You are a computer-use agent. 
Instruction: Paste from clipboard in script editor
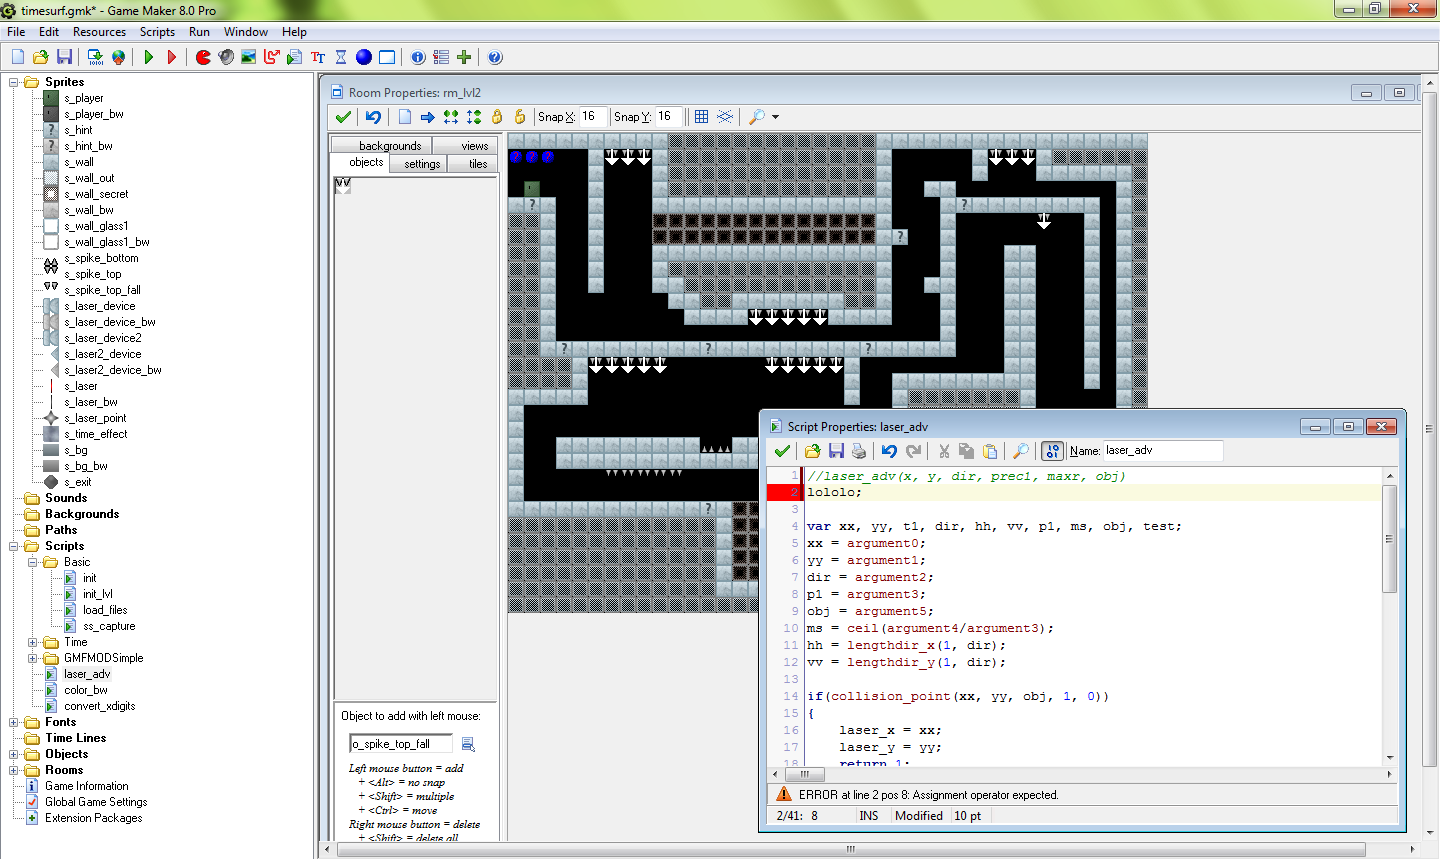click(990, 451)
